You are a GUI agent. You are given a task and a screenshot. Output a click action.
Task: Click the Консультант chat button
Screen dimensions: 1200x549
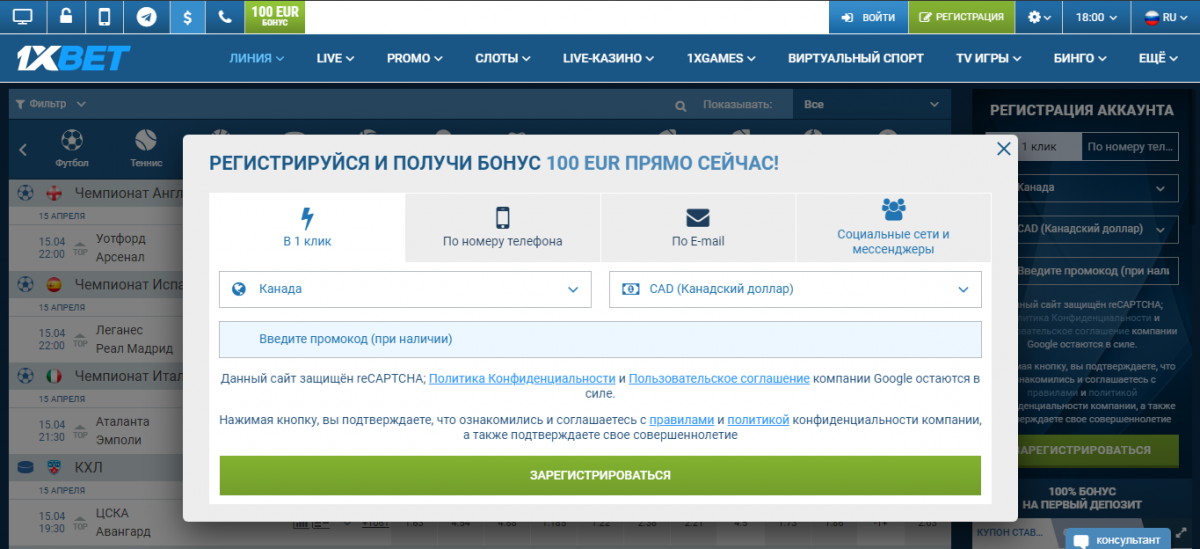tap(1118, 539)
